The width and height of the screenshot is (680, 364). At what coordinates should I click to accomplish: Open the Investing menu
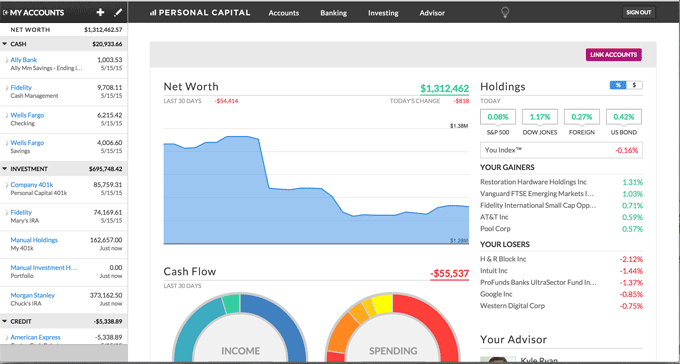[383, 13]
